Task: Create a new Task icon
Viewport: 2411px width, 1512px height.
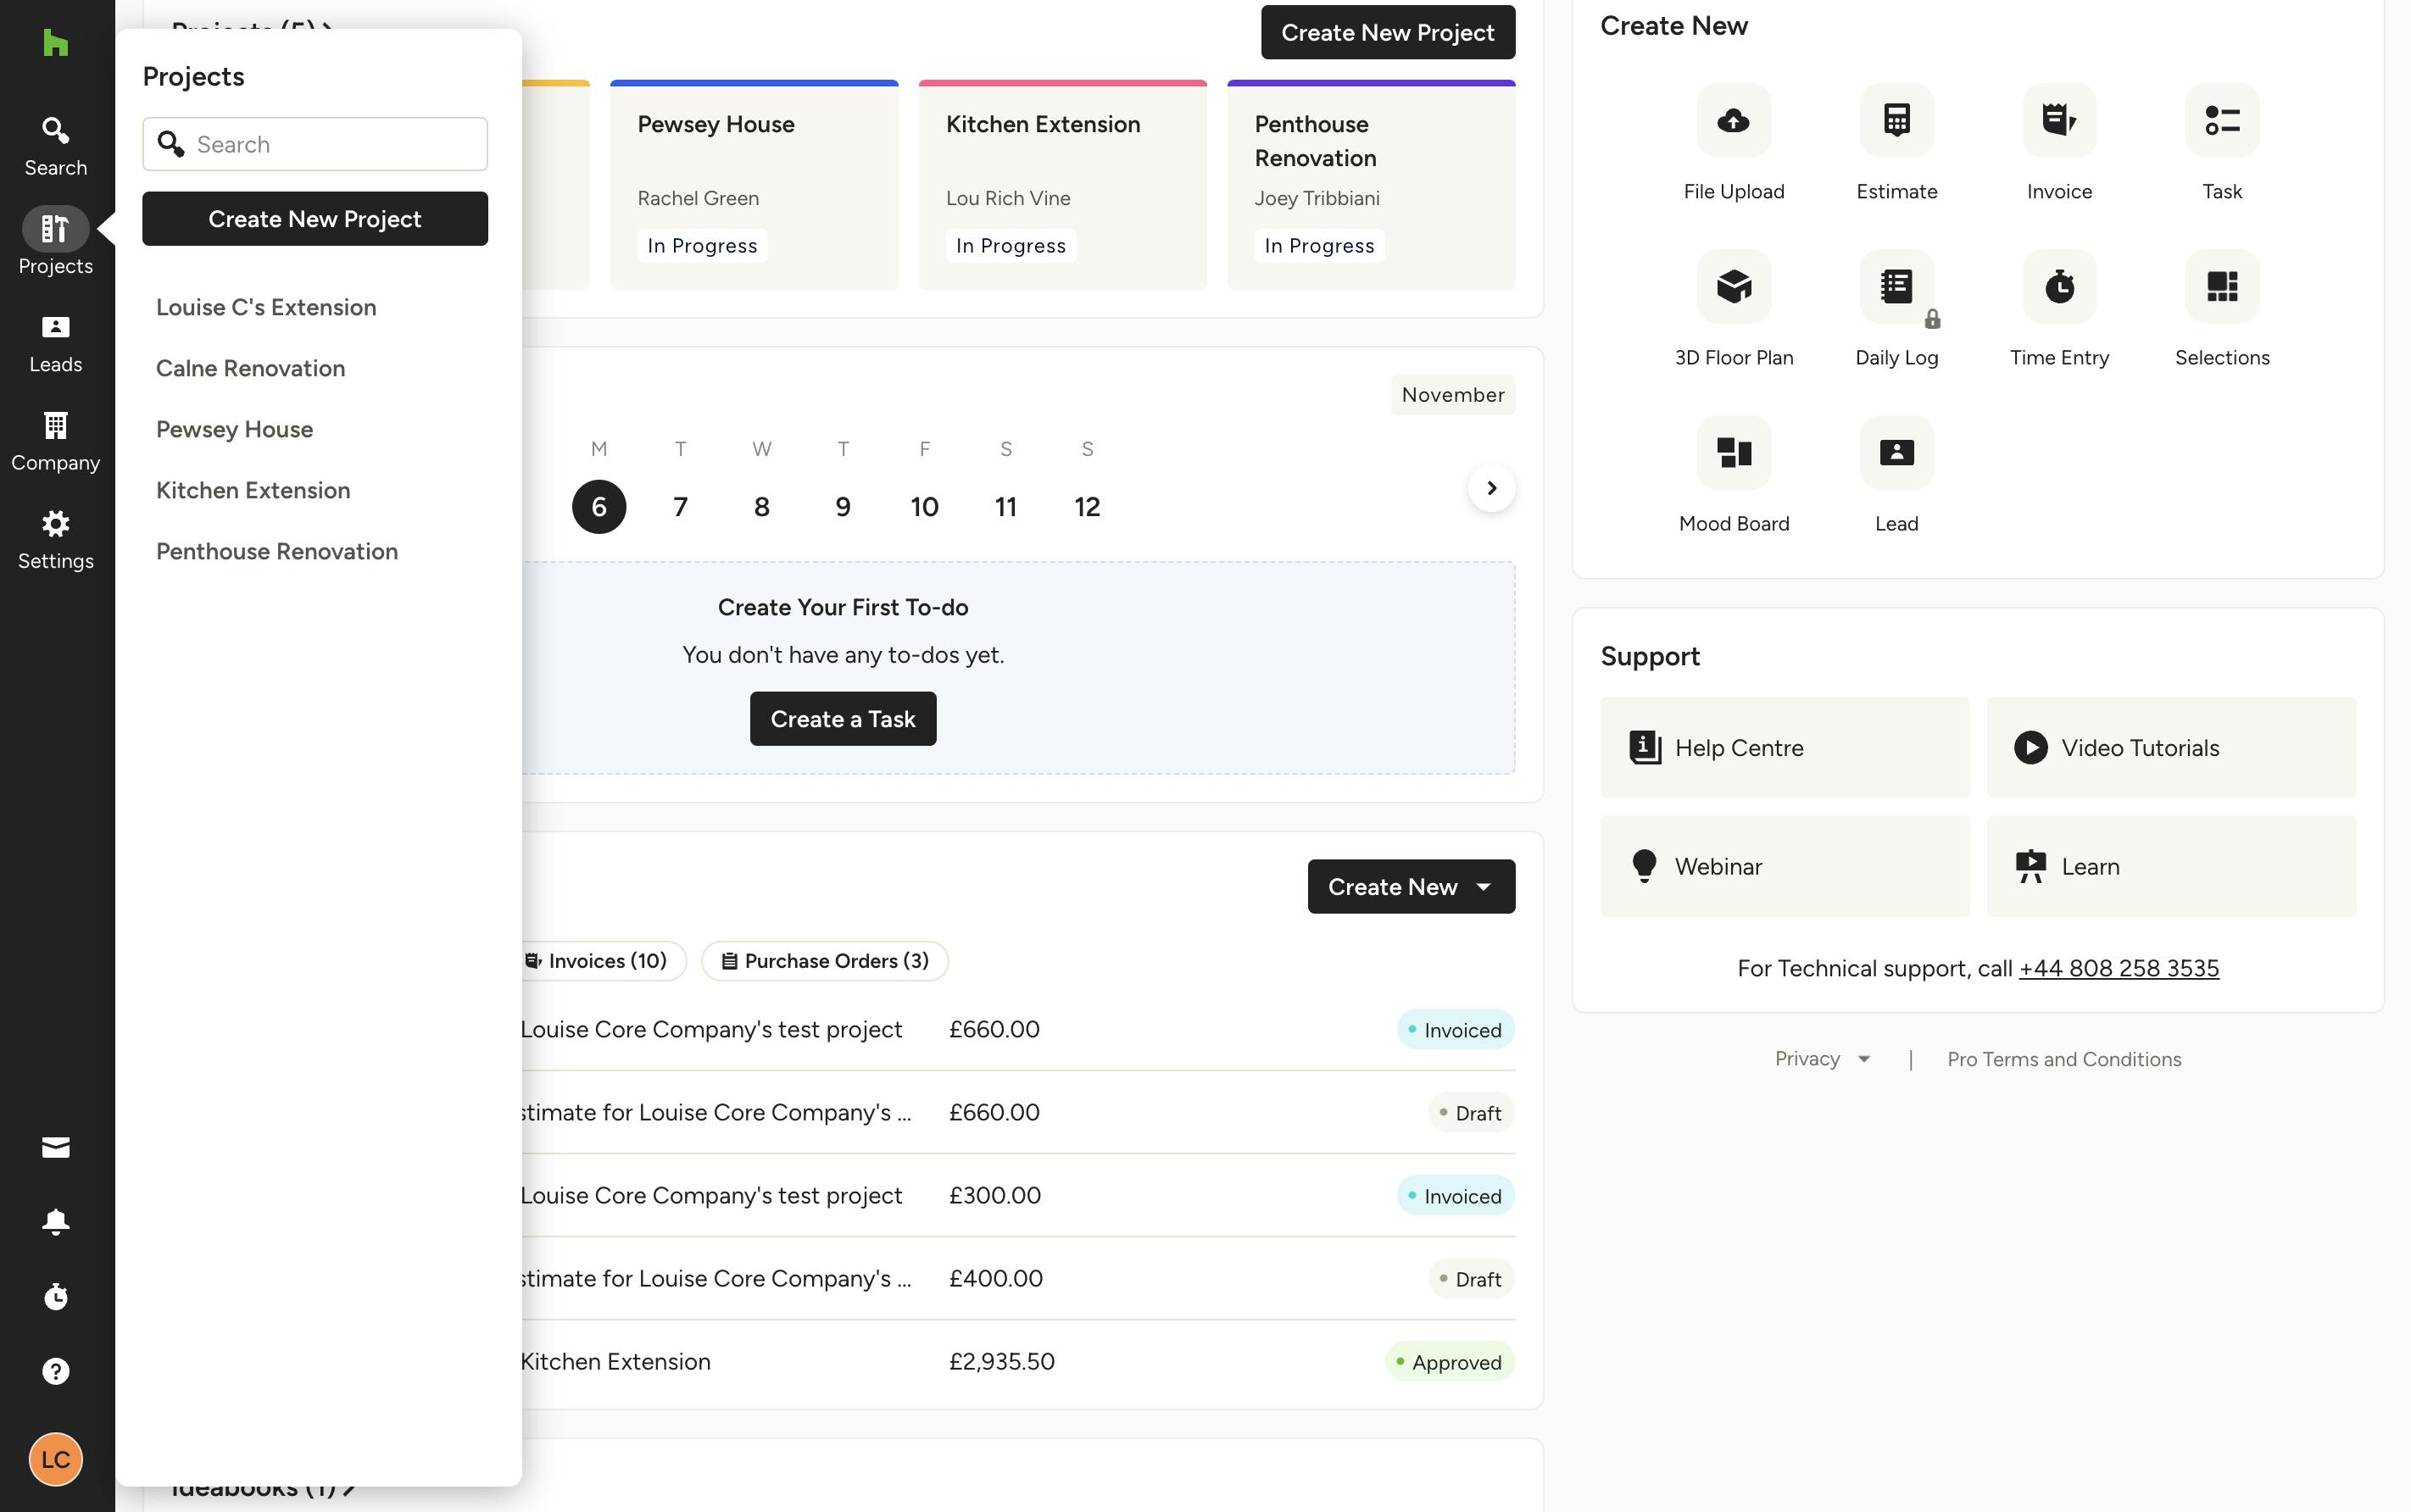Action: 2222,120
